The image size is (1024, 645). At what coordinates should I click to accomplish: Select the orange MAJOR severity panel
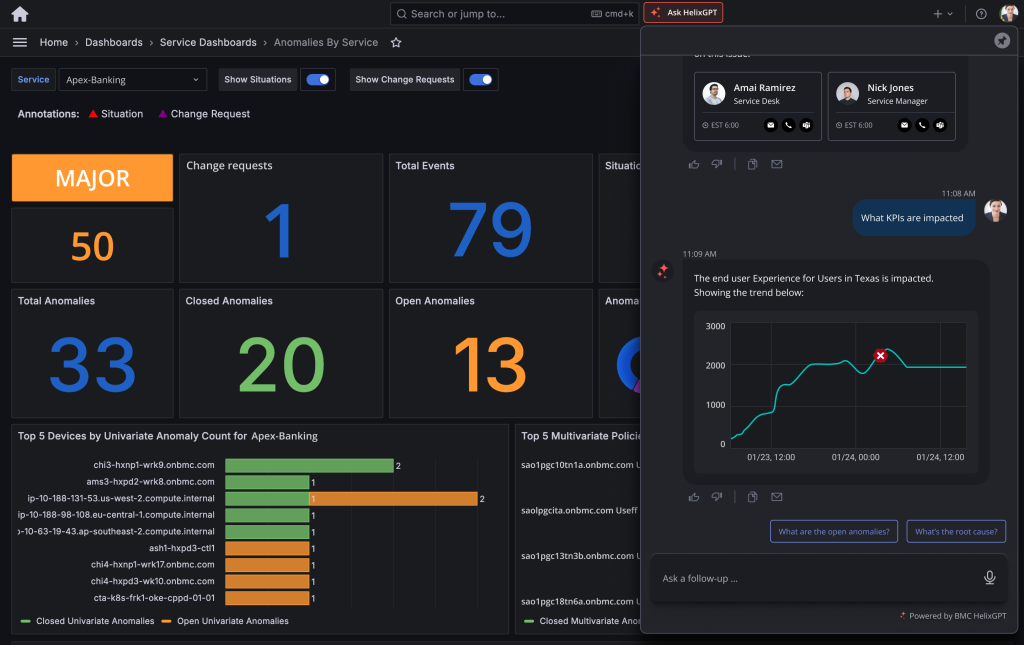pos(92,178)
